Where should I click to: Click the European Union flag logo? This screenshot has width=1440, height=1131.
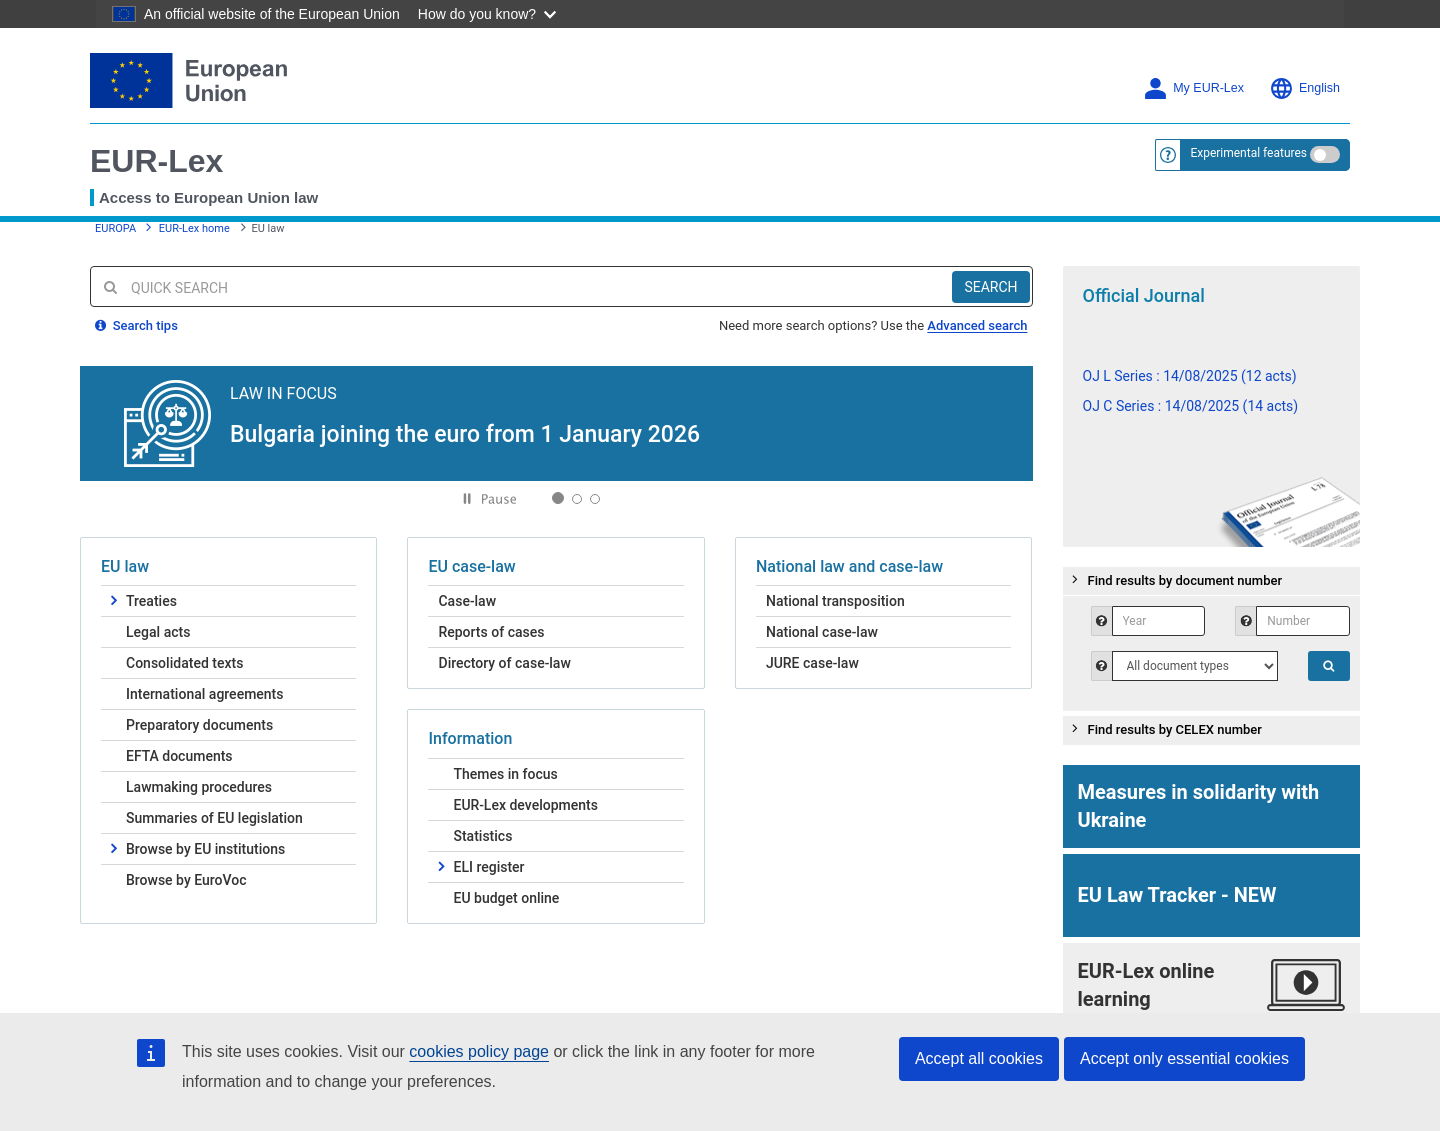pos(131,80)
